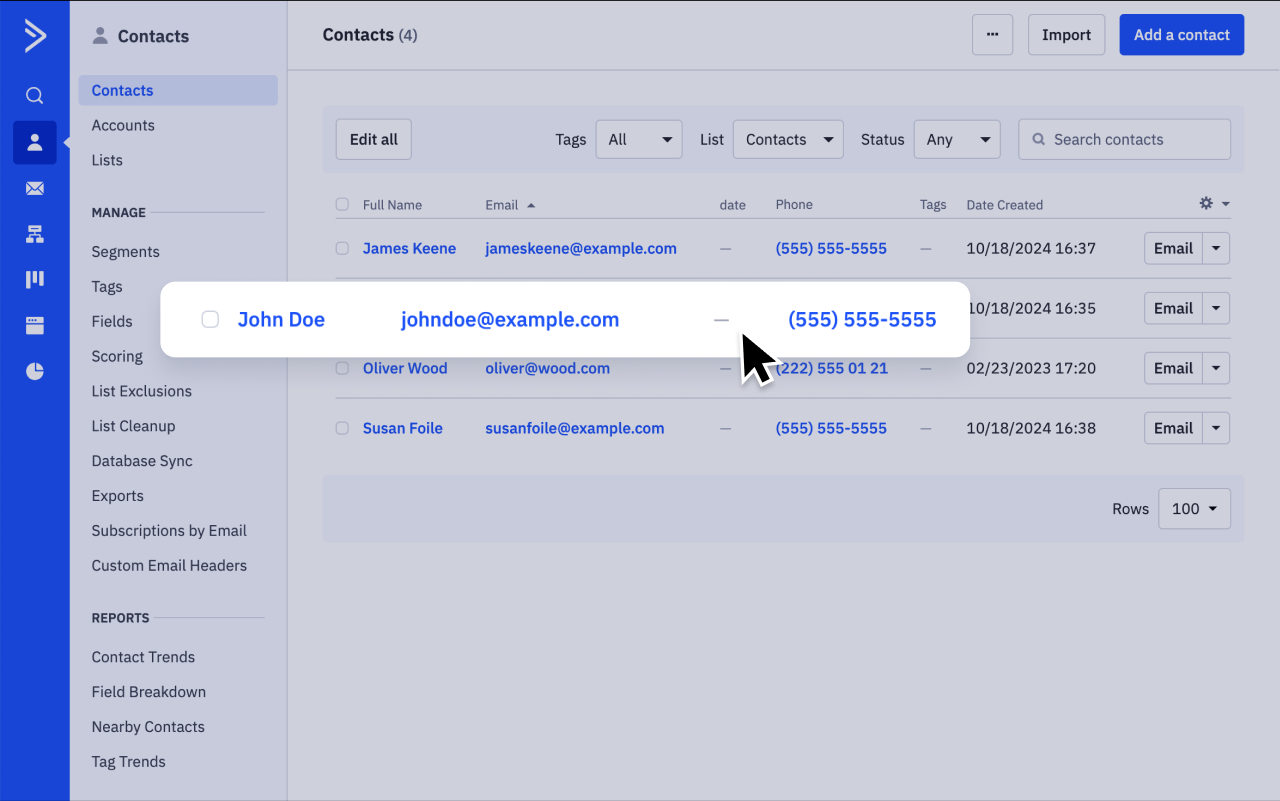Open the search icon in left rail

(x=34, y=96)
